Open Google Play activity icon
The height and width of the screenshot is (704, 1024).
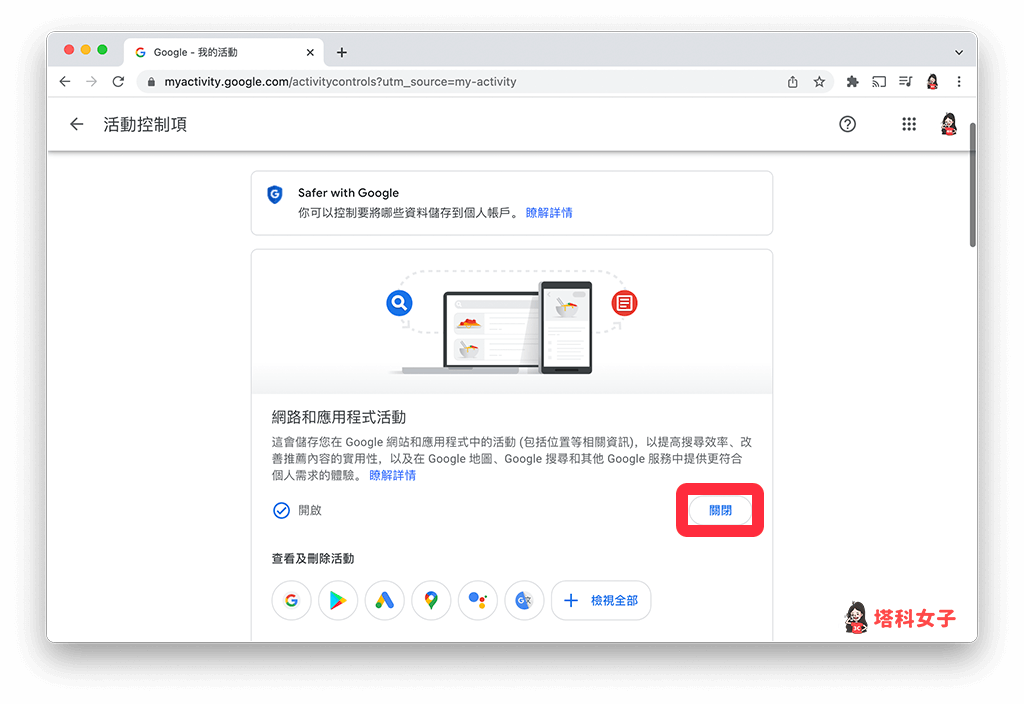click(x=338, y=600)
